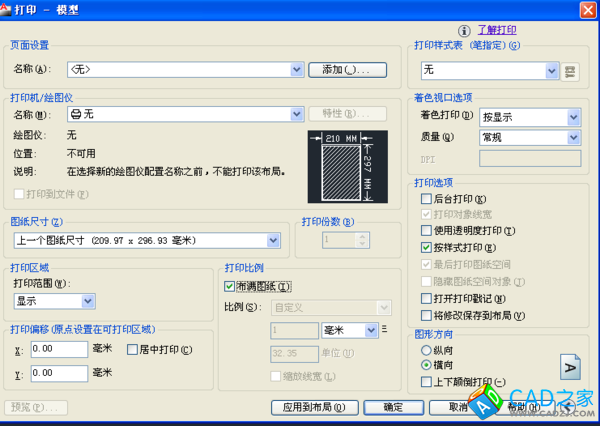
Task: Enable 打开打印戳记 option
Action: pyautogui.click(x=427, y=298)
